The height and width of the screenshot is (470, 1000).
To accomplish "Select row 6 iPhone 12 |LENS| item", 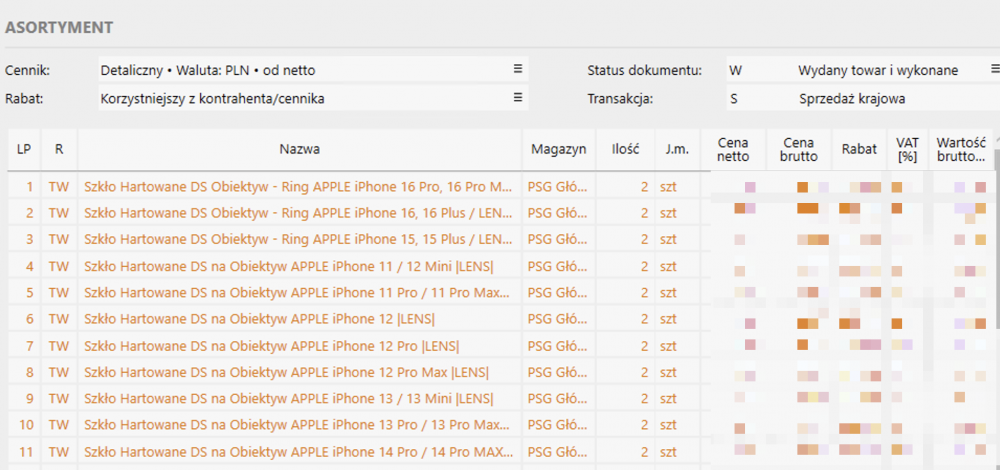I will pos(260,319).
